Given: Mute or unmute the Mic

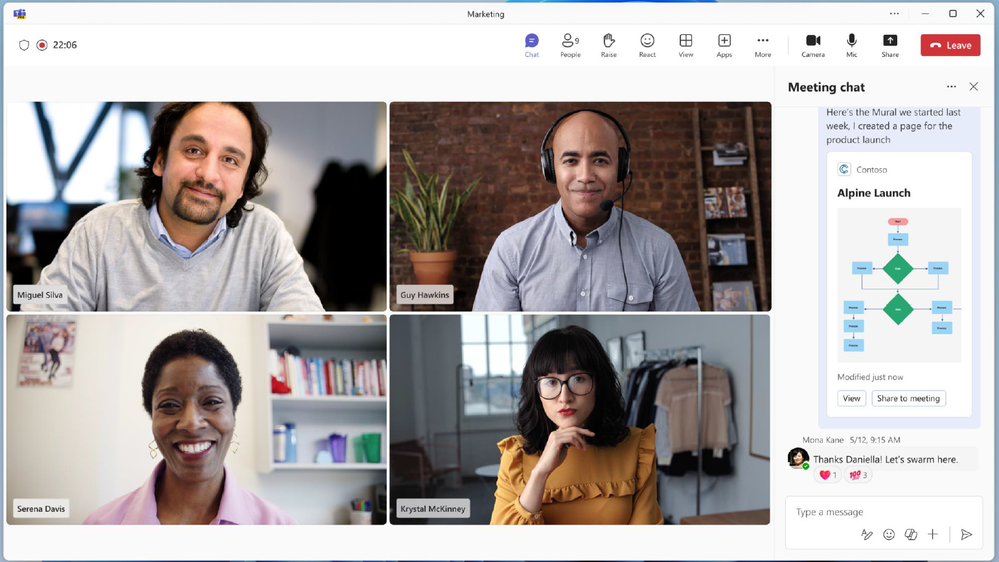Looking at the screenshot, I should pos(852,45).
